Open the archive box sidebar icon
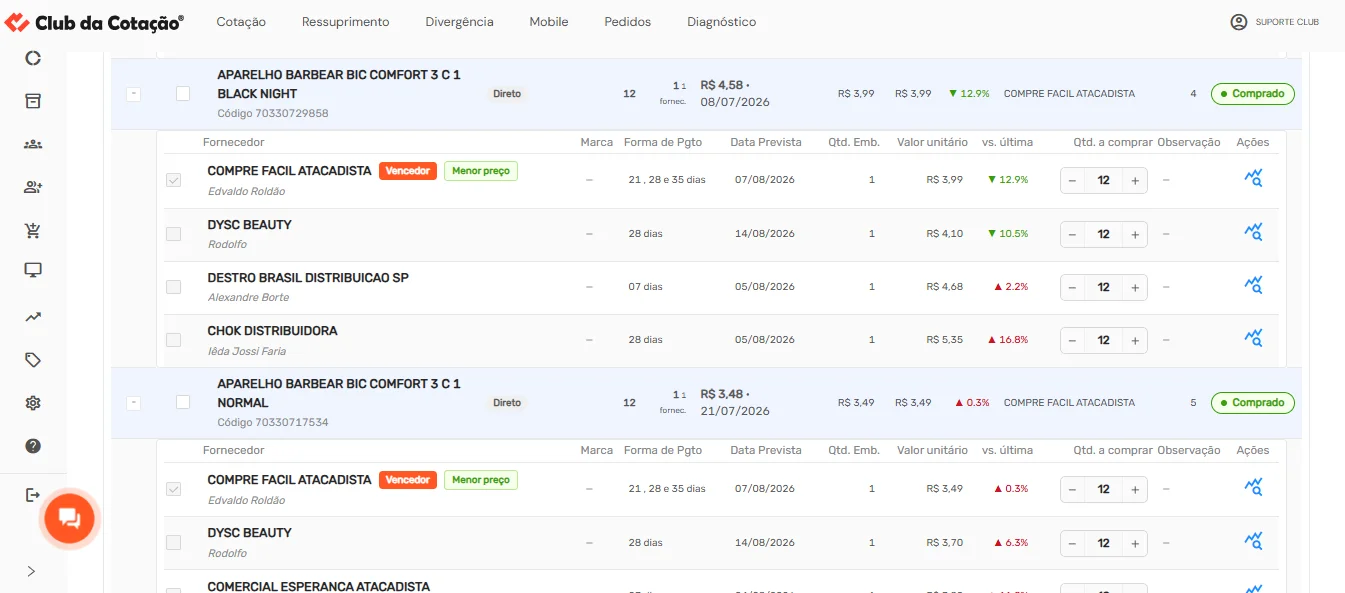This screenshot has height=593, width=1345. [33, 101]
